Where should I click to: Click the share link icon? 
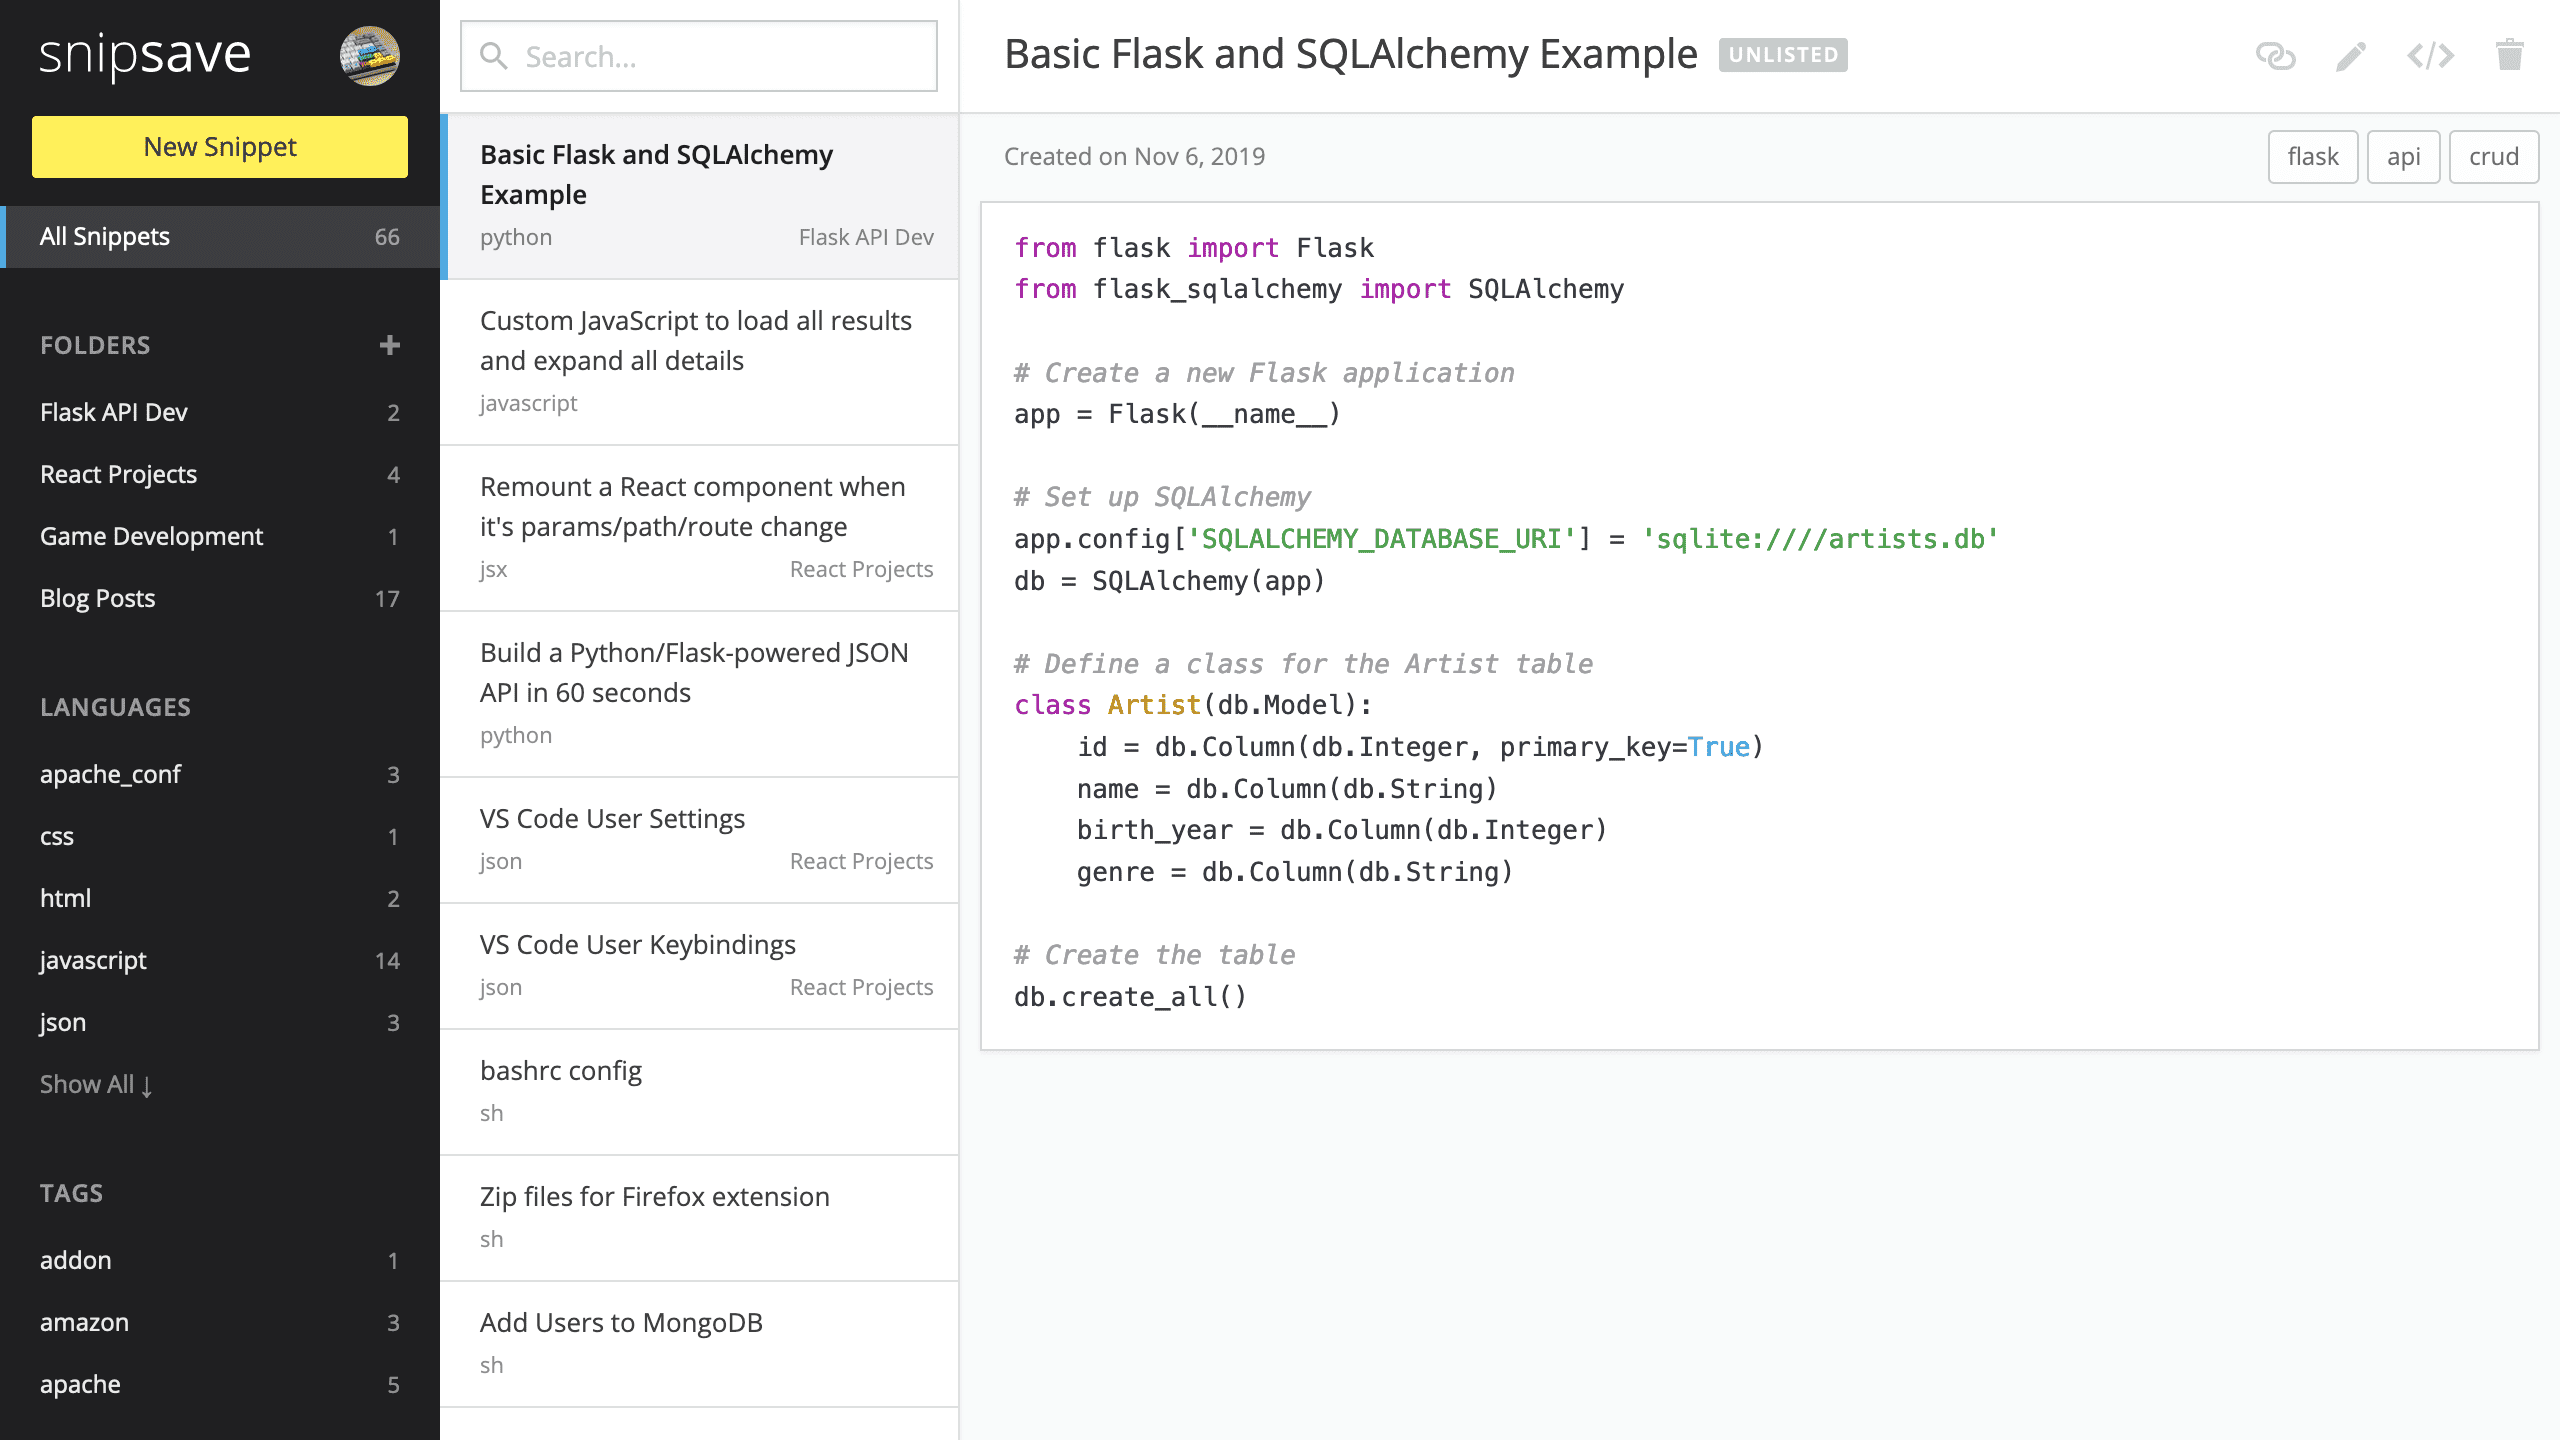[2275, 56]
